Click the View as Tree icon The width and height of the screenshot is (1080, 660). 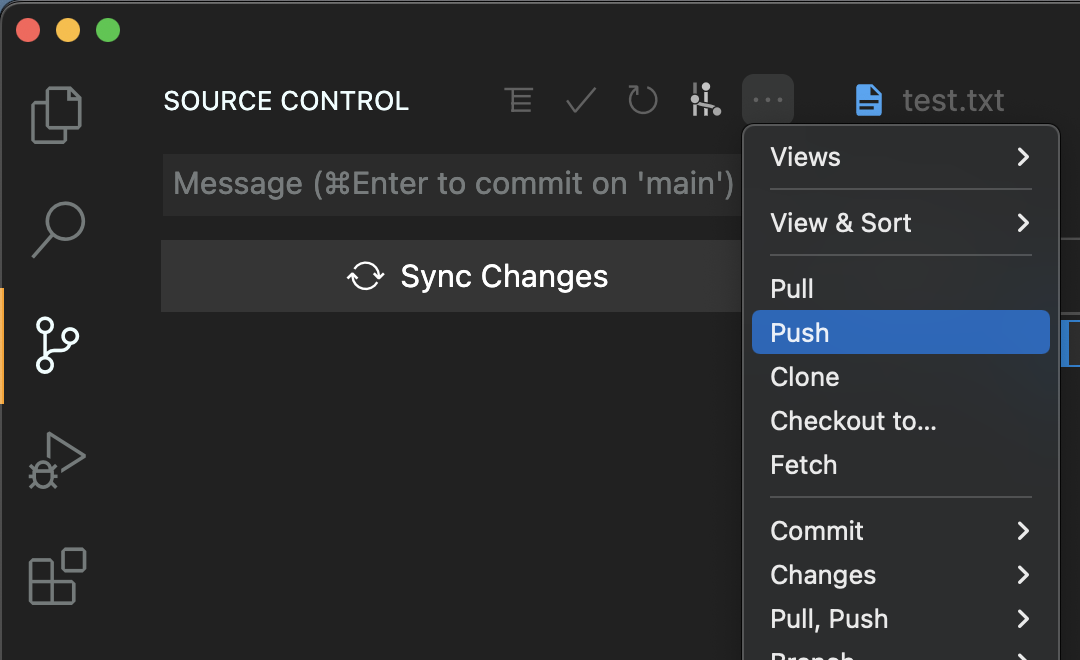518,100
